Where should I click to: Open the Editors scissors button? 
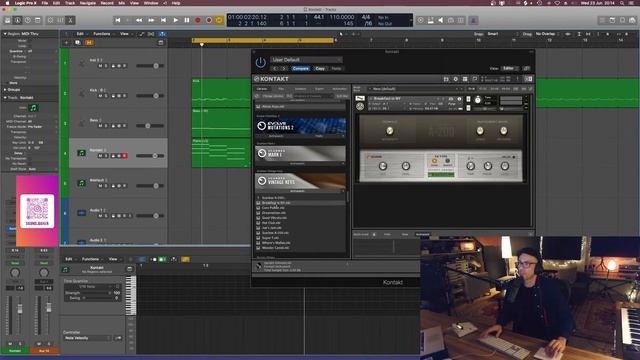tap(70, 20)
